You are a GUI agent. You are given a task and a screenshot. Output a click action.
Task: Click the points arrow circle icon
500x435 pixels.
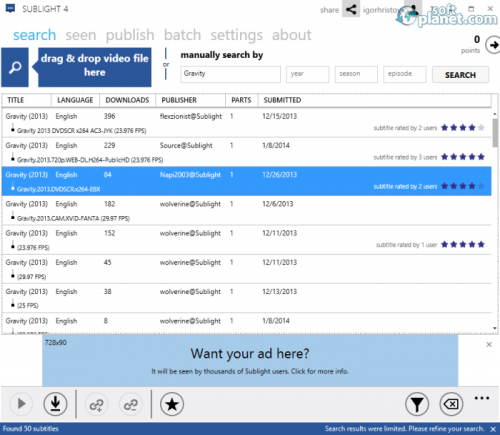(x=493, y=45)
